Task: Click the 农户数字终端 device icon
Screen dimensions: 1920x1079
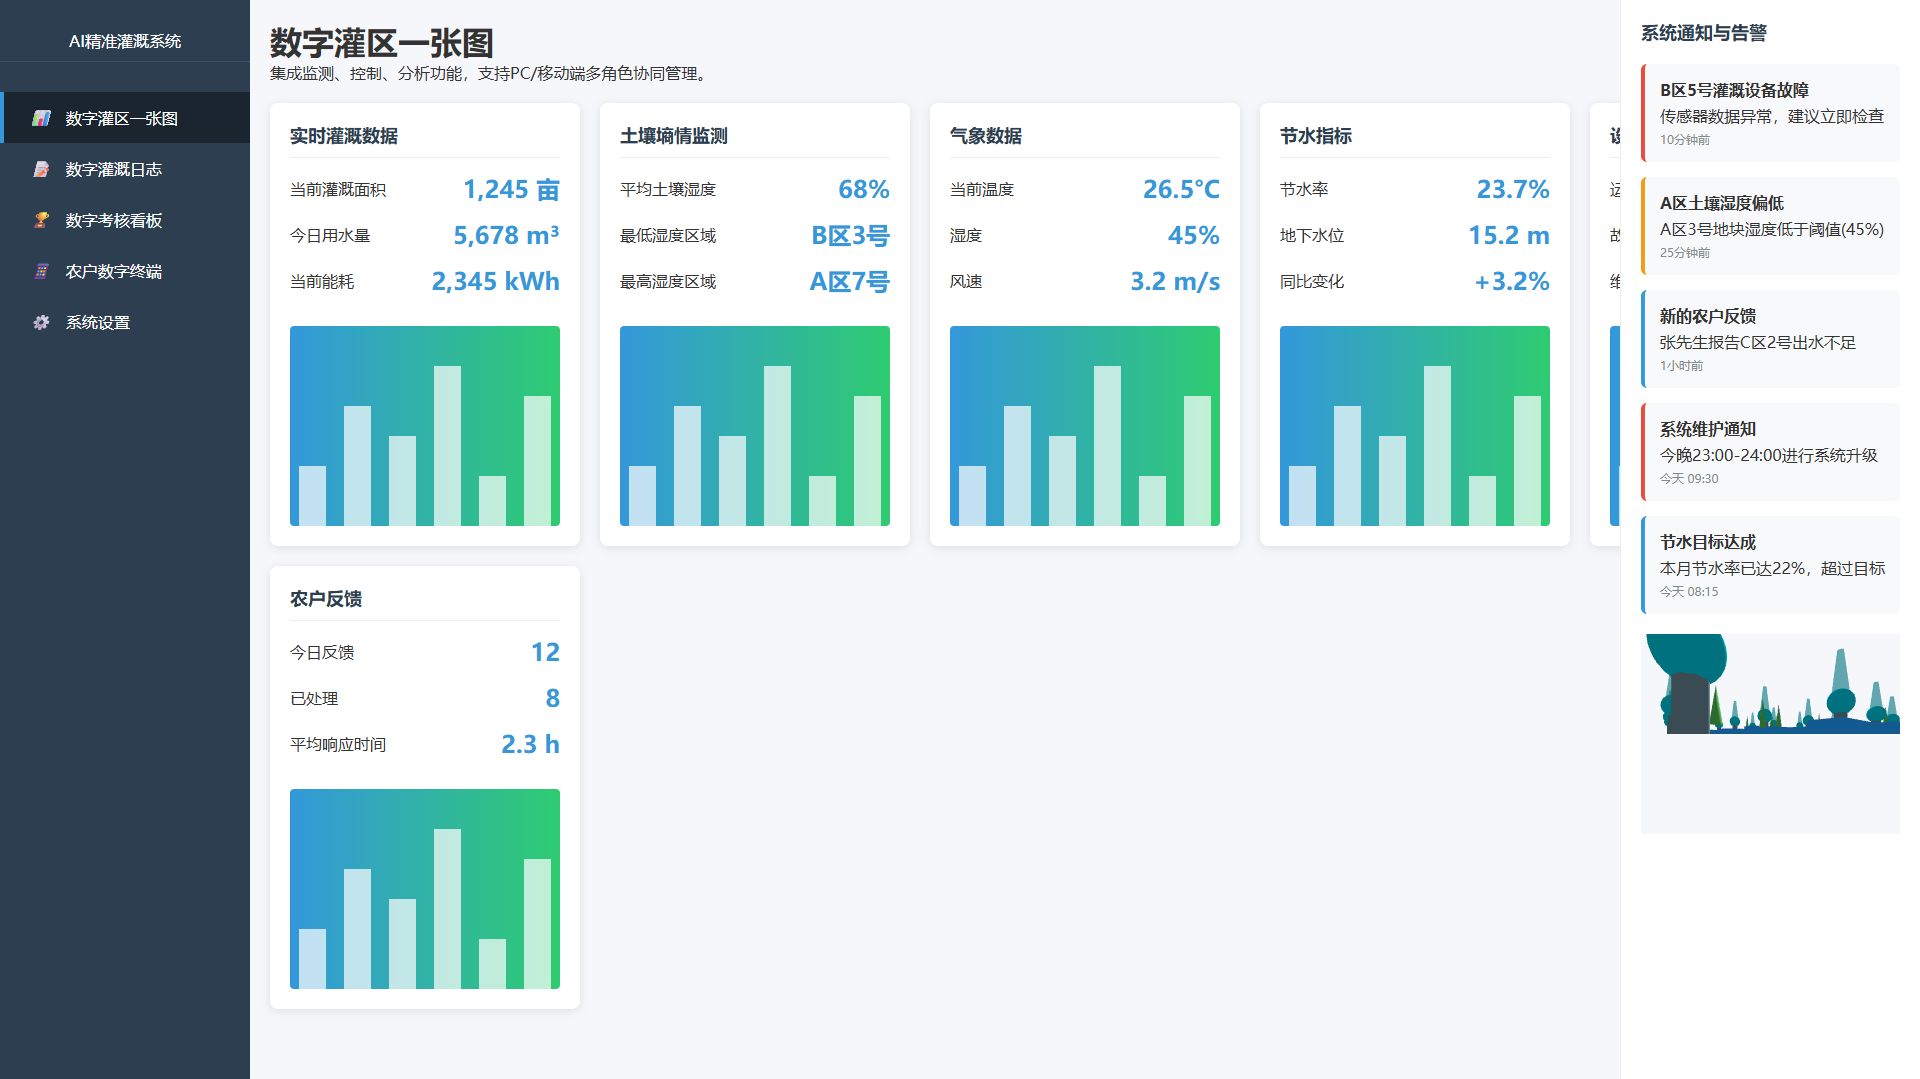Action: pyautogui.click(x=41, y=271)
